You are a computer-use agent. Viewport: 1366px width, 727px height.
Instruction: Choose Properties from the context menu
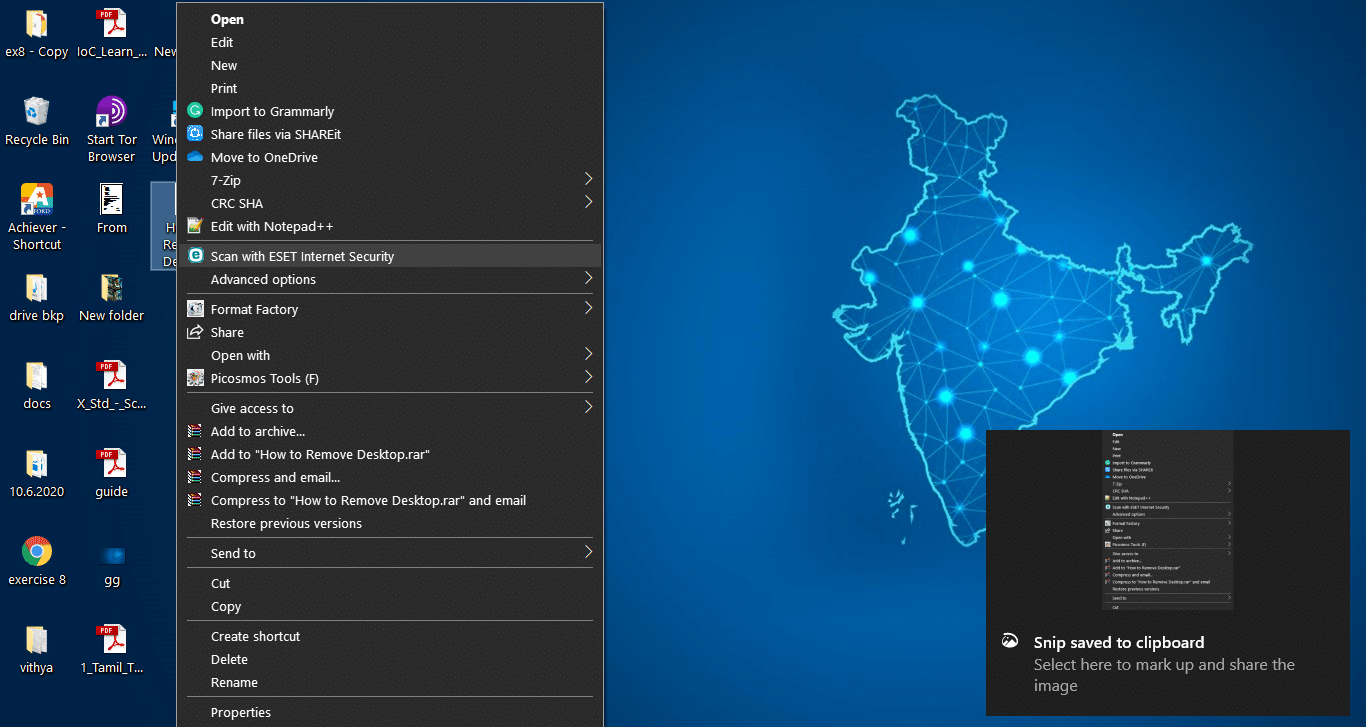coord(241,712)
